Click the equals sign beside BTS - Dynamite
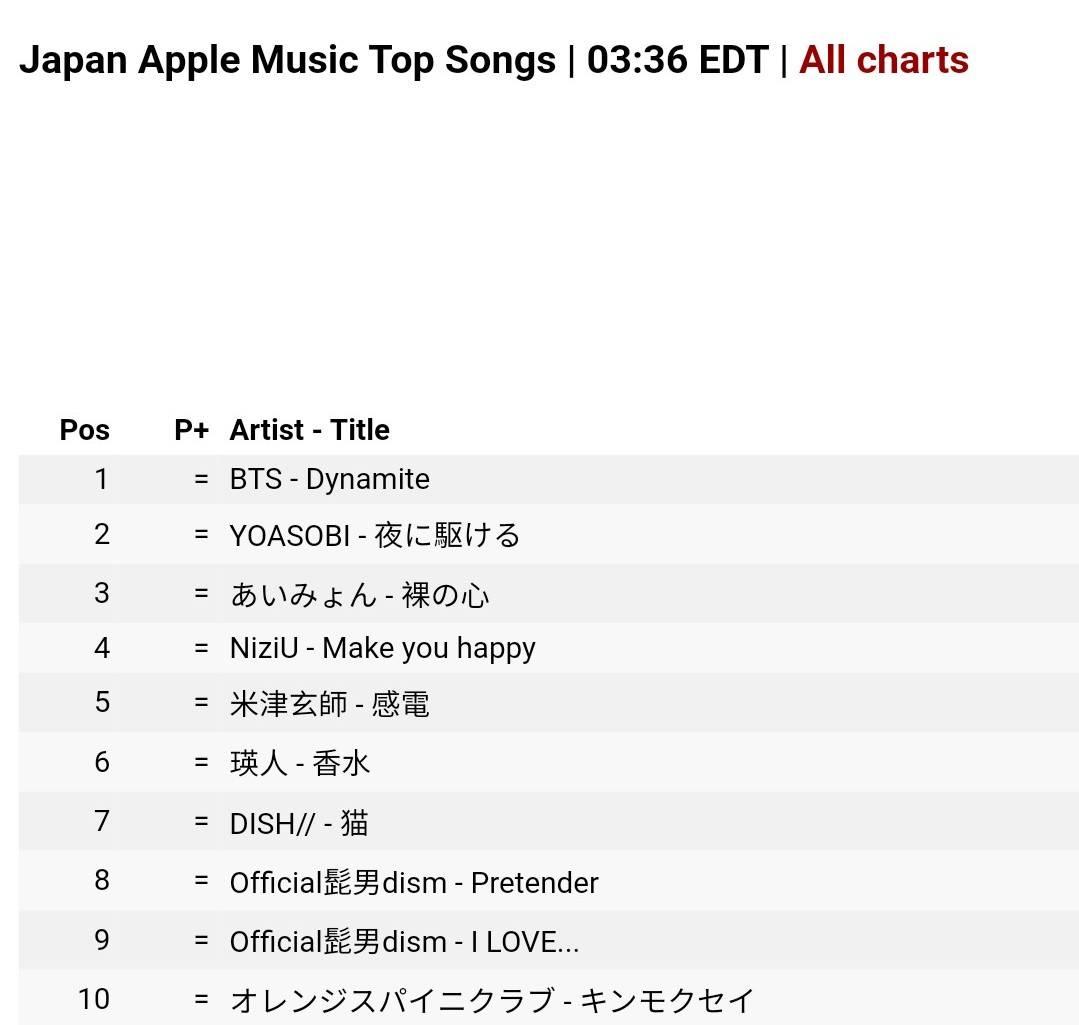The width and height of the screenshot is (1079, 1025). (x=202, y=479)
